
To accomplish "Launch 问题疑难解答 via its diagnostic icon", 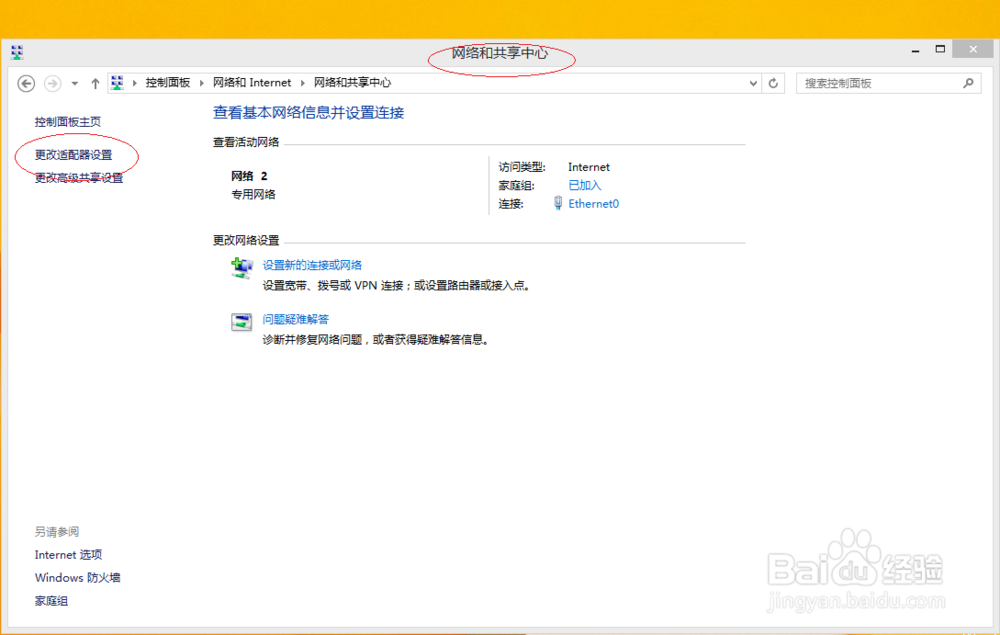I will pyautogui.click(x=241, y=322).
